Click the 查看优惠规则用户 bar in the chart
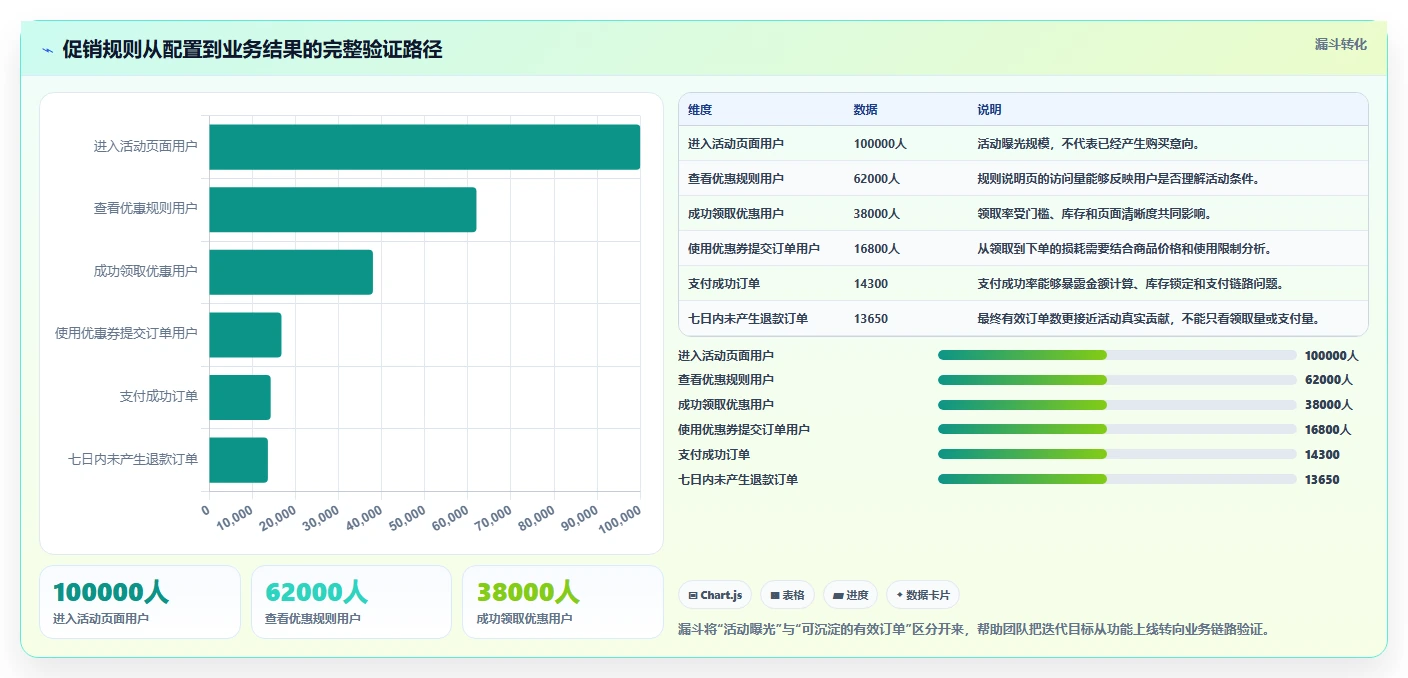The height and width of the screenshot is (678, 1408). tap(342, 209)
